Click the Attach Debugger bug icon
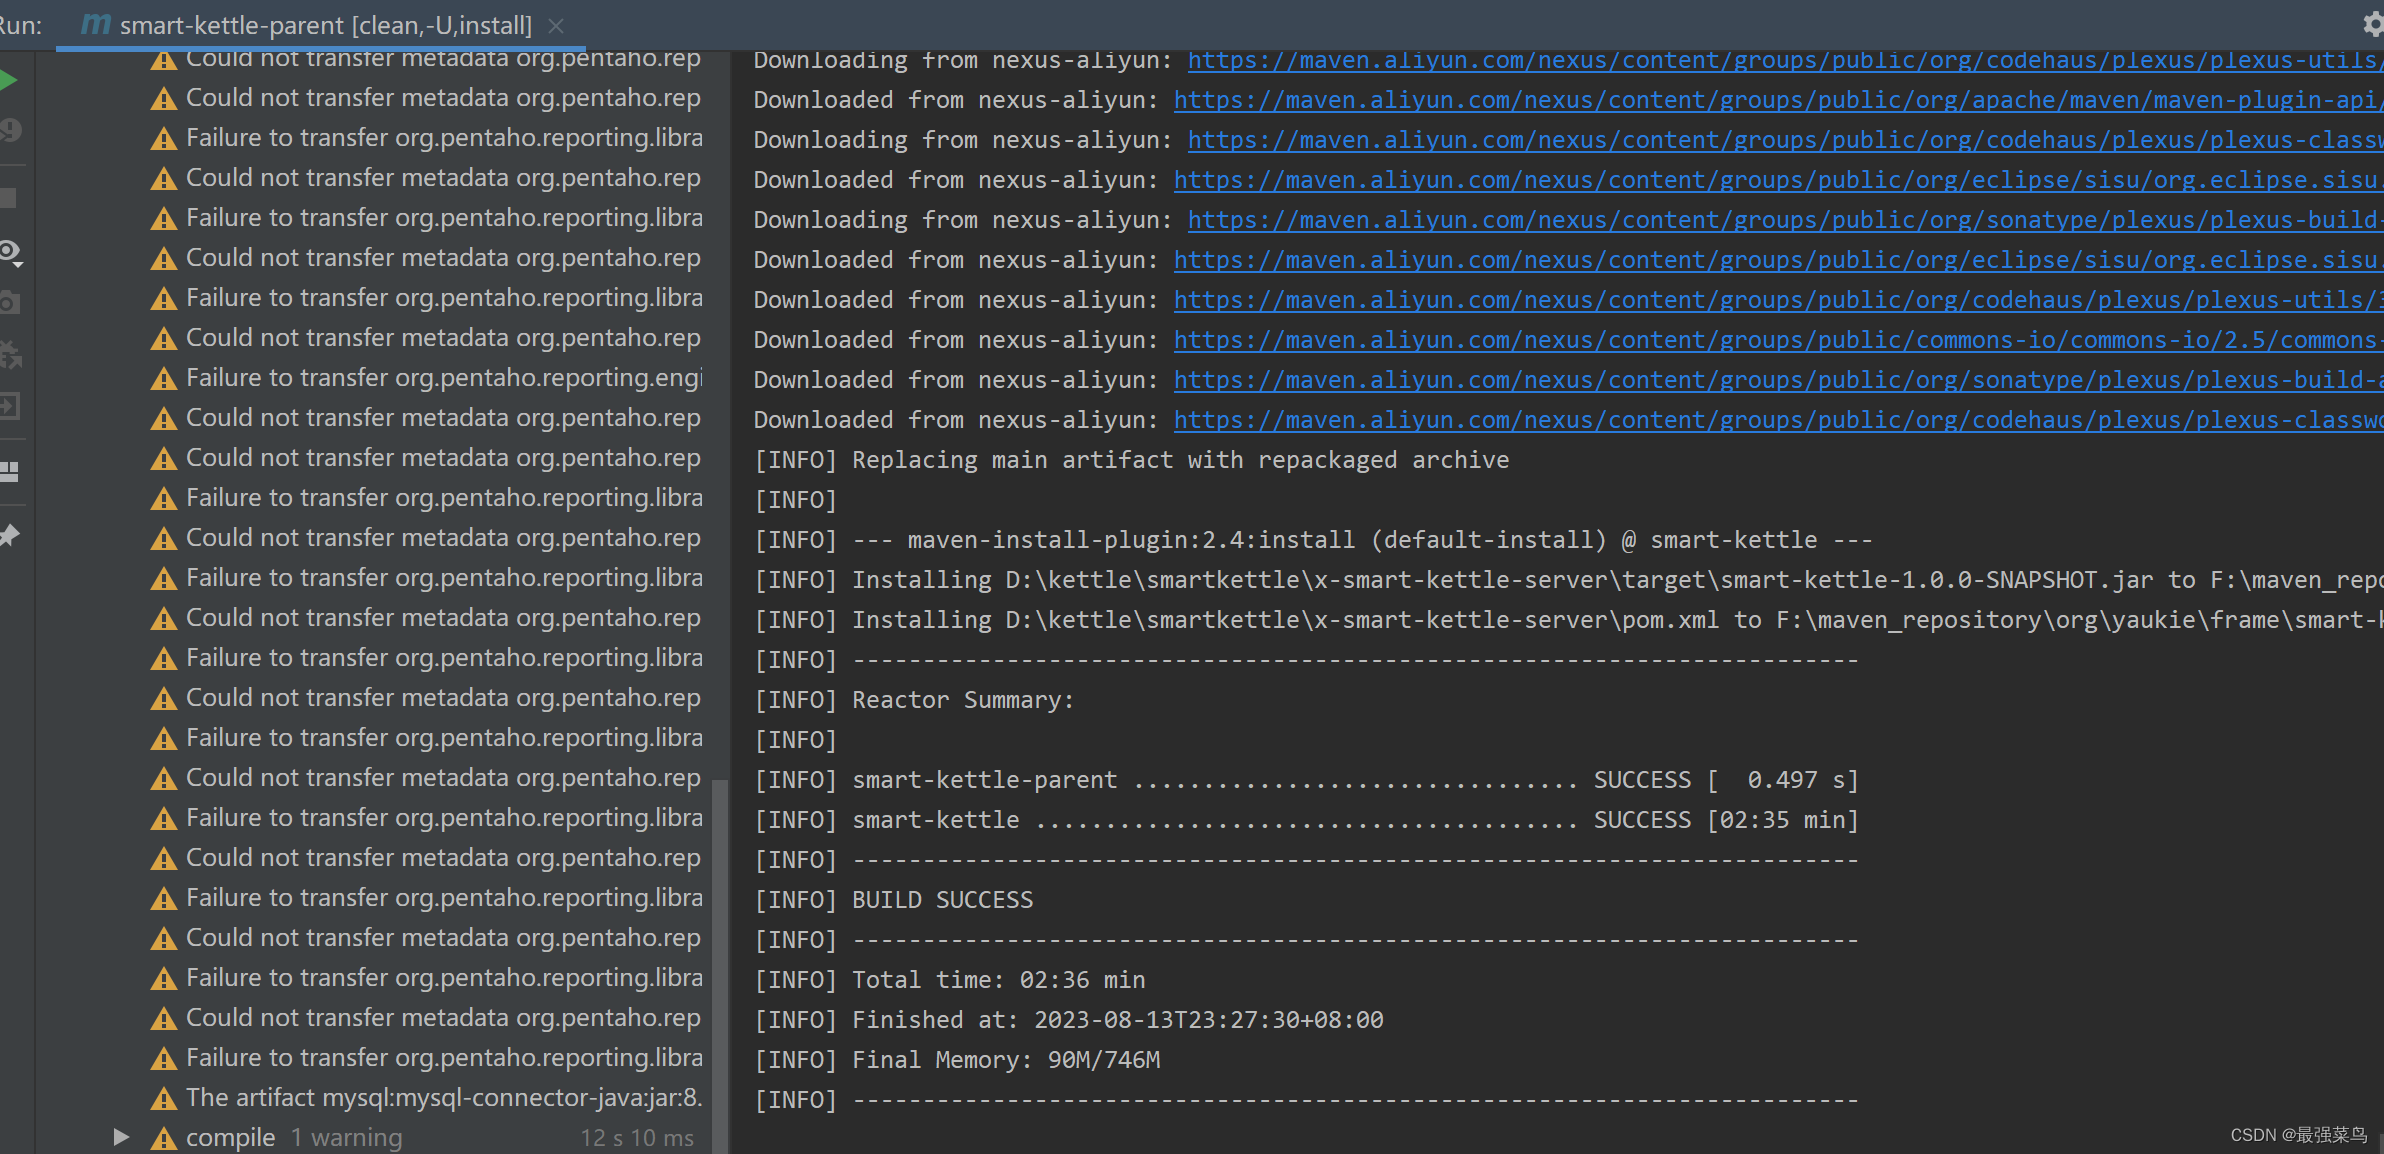This screenshot has height=1154, width=2384. pos(8,354)
